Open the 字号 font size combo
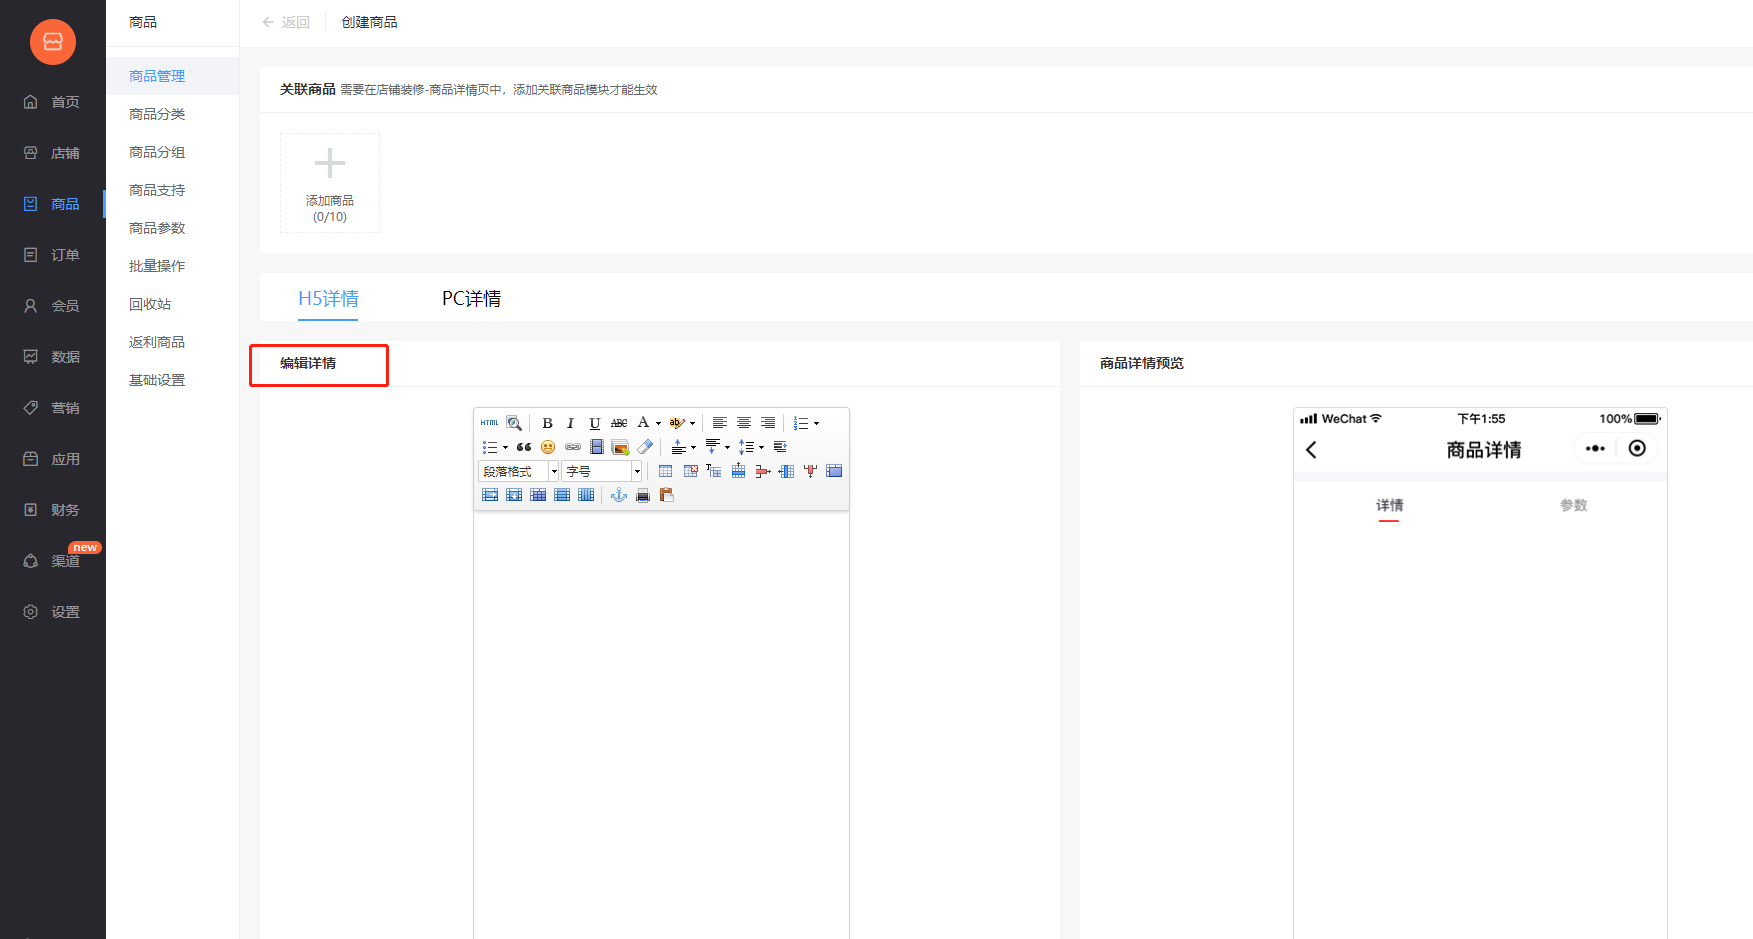The width and height of the screenshot is (1753, 939). tap(602, 471)
